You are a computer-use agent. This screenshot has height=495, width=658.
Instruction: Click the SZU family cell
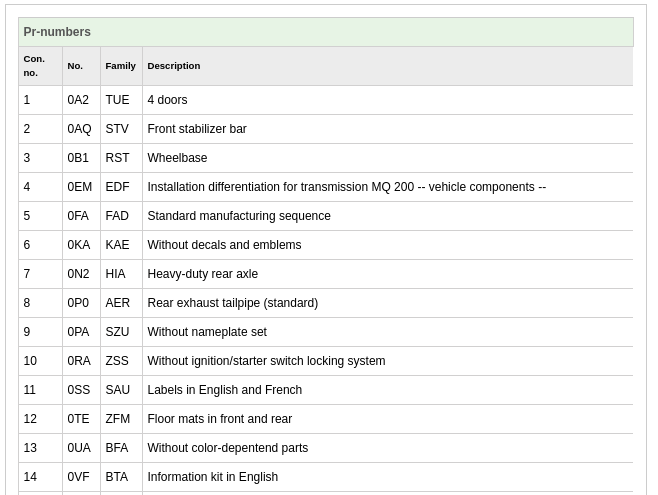click(121, 331)
